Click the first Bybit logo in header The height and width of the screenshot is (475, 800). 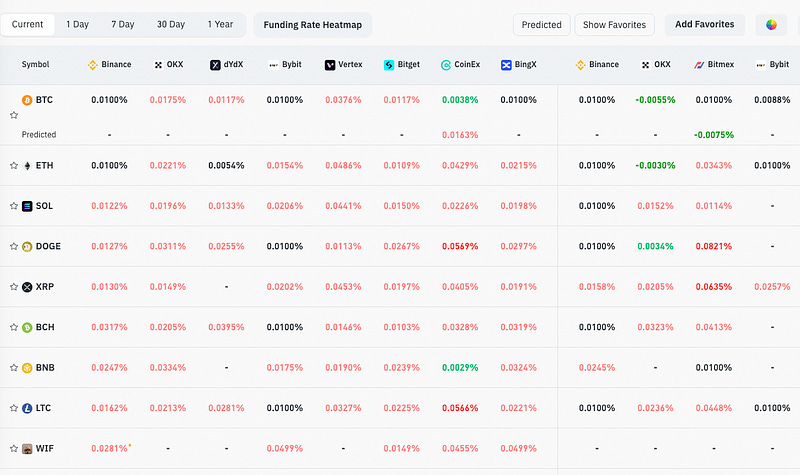pos(273,65)
